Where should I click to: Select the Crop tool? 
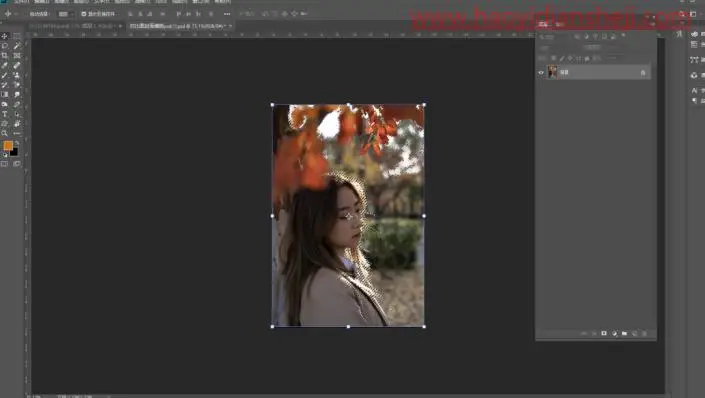pos(5,56)
